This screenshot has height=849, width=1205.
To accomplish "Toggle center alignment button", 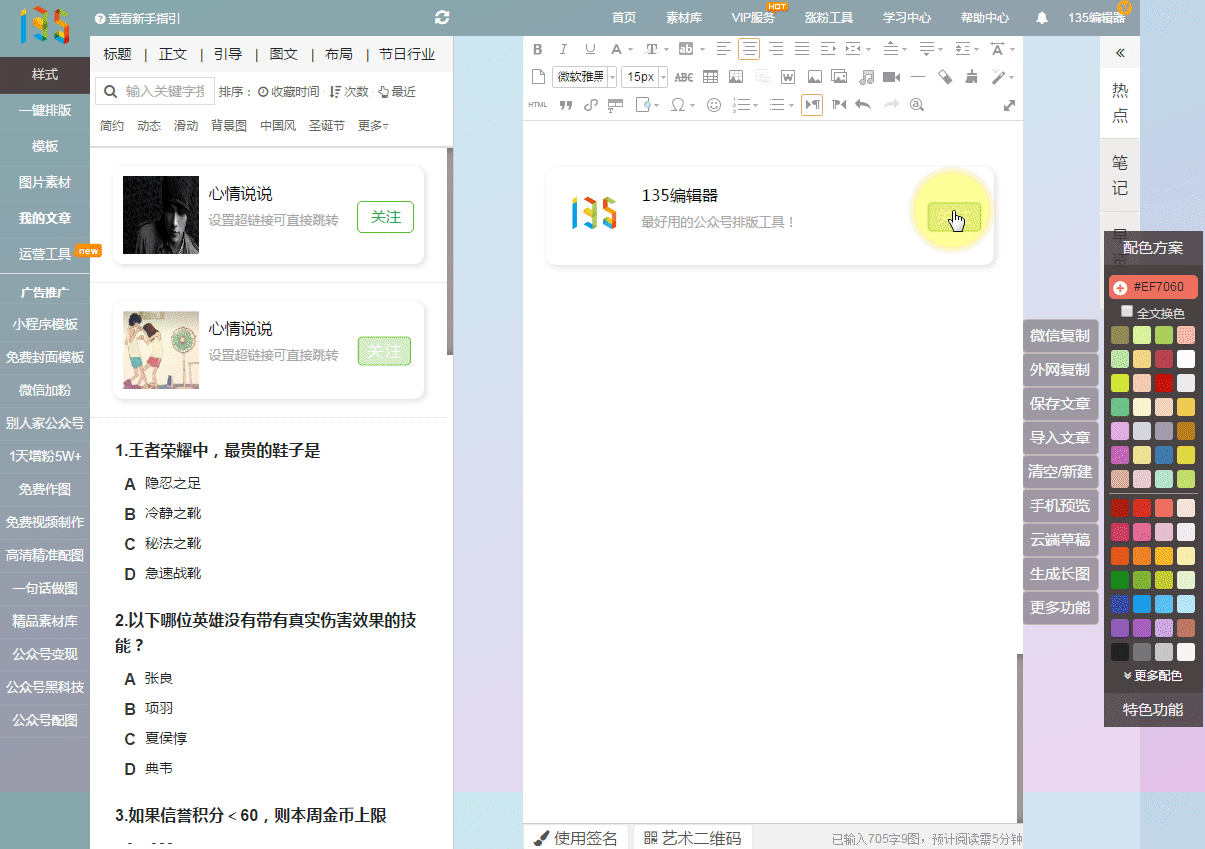I will coord(749,49).
